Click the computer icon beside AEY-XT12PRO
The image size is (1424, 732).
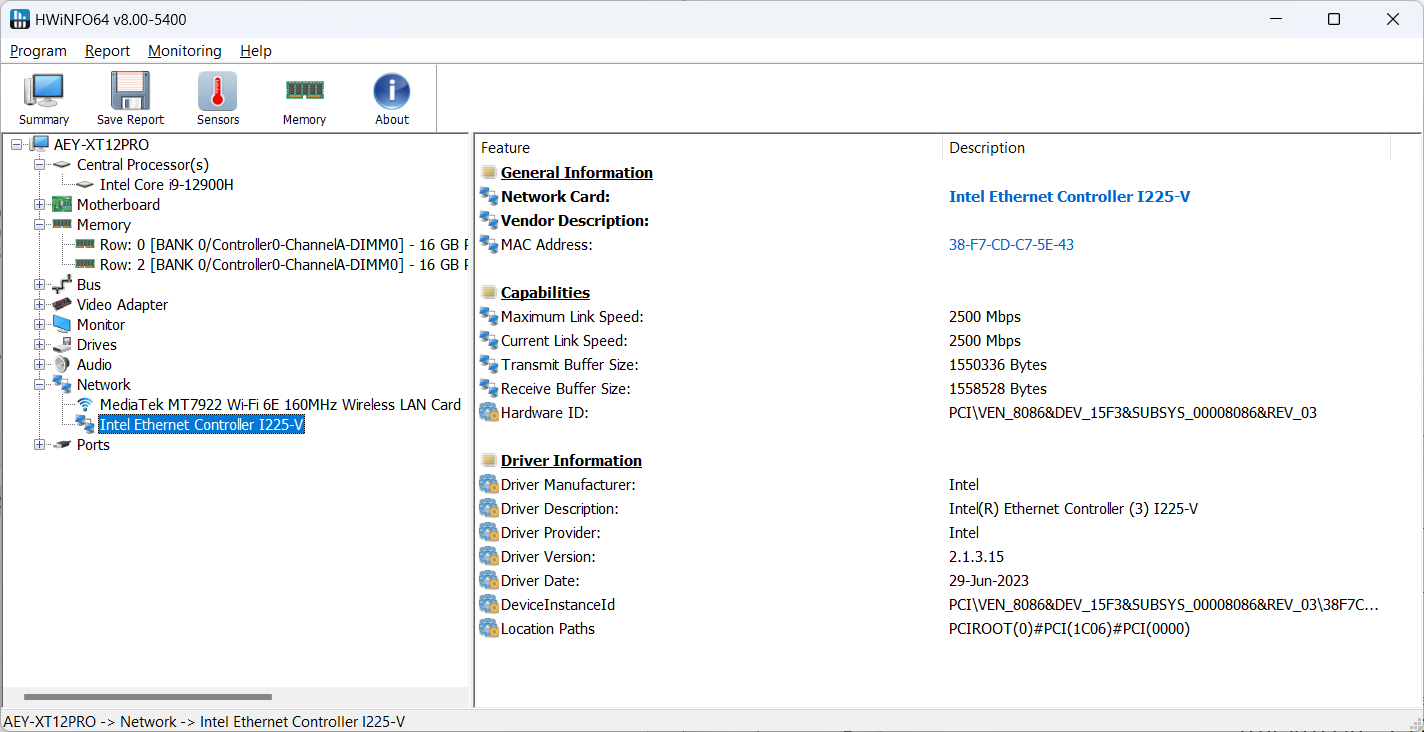point(39,145)
